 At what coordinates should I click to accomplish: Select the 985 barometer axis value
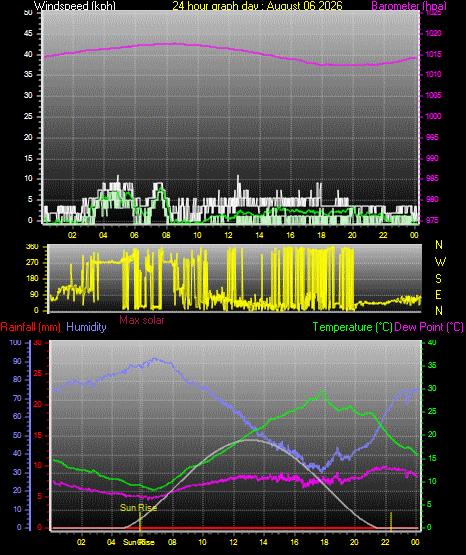click(x=432, y=178)
